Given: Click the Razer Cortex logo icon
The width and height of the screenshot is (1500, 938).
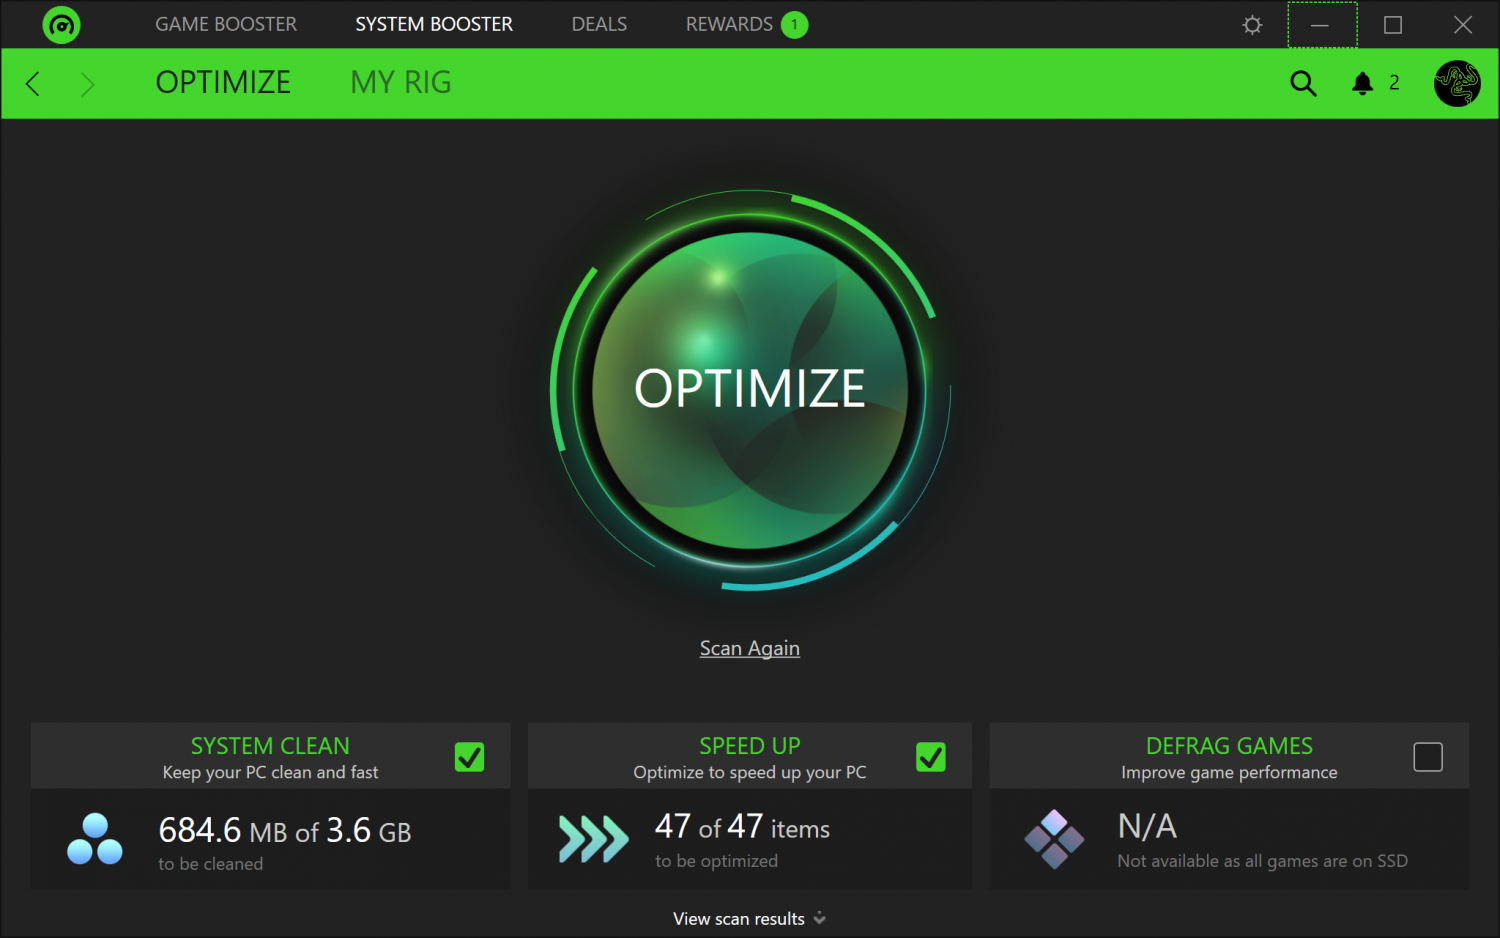Looking at the screenshot, I should click(61, 25).
